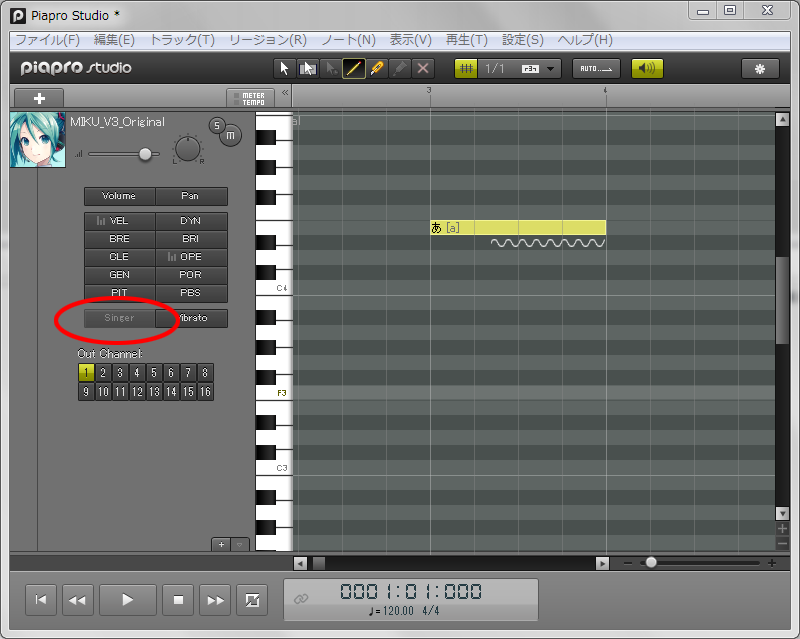Select output channel 10

click(x=103, y=391)
